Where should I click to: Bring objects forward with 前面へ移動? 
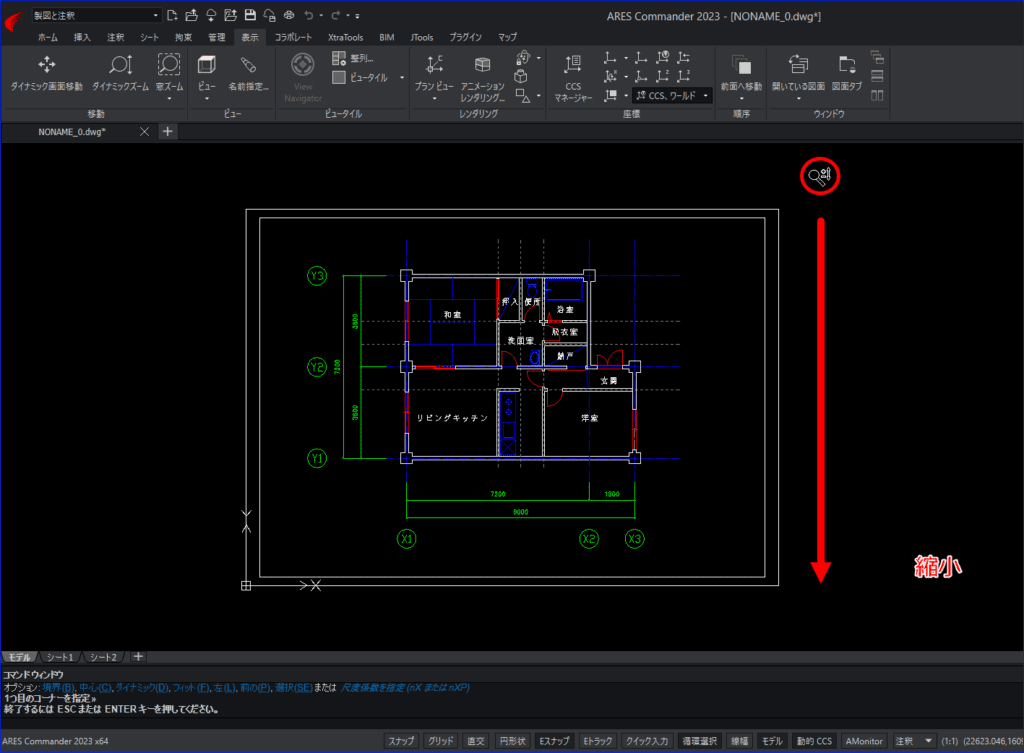(741, 72)
